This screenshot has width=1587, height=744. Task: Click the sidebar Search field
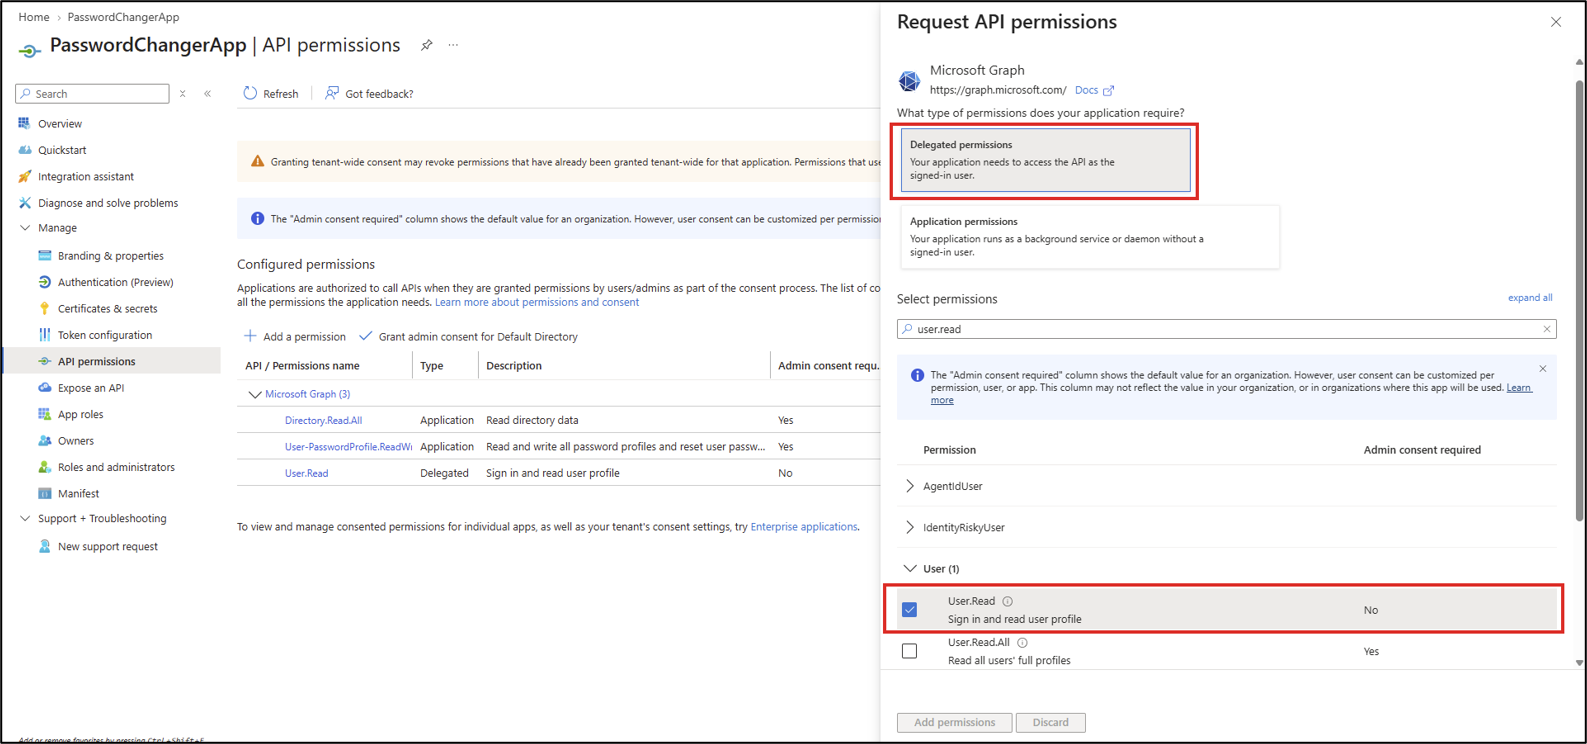[93, 94]
